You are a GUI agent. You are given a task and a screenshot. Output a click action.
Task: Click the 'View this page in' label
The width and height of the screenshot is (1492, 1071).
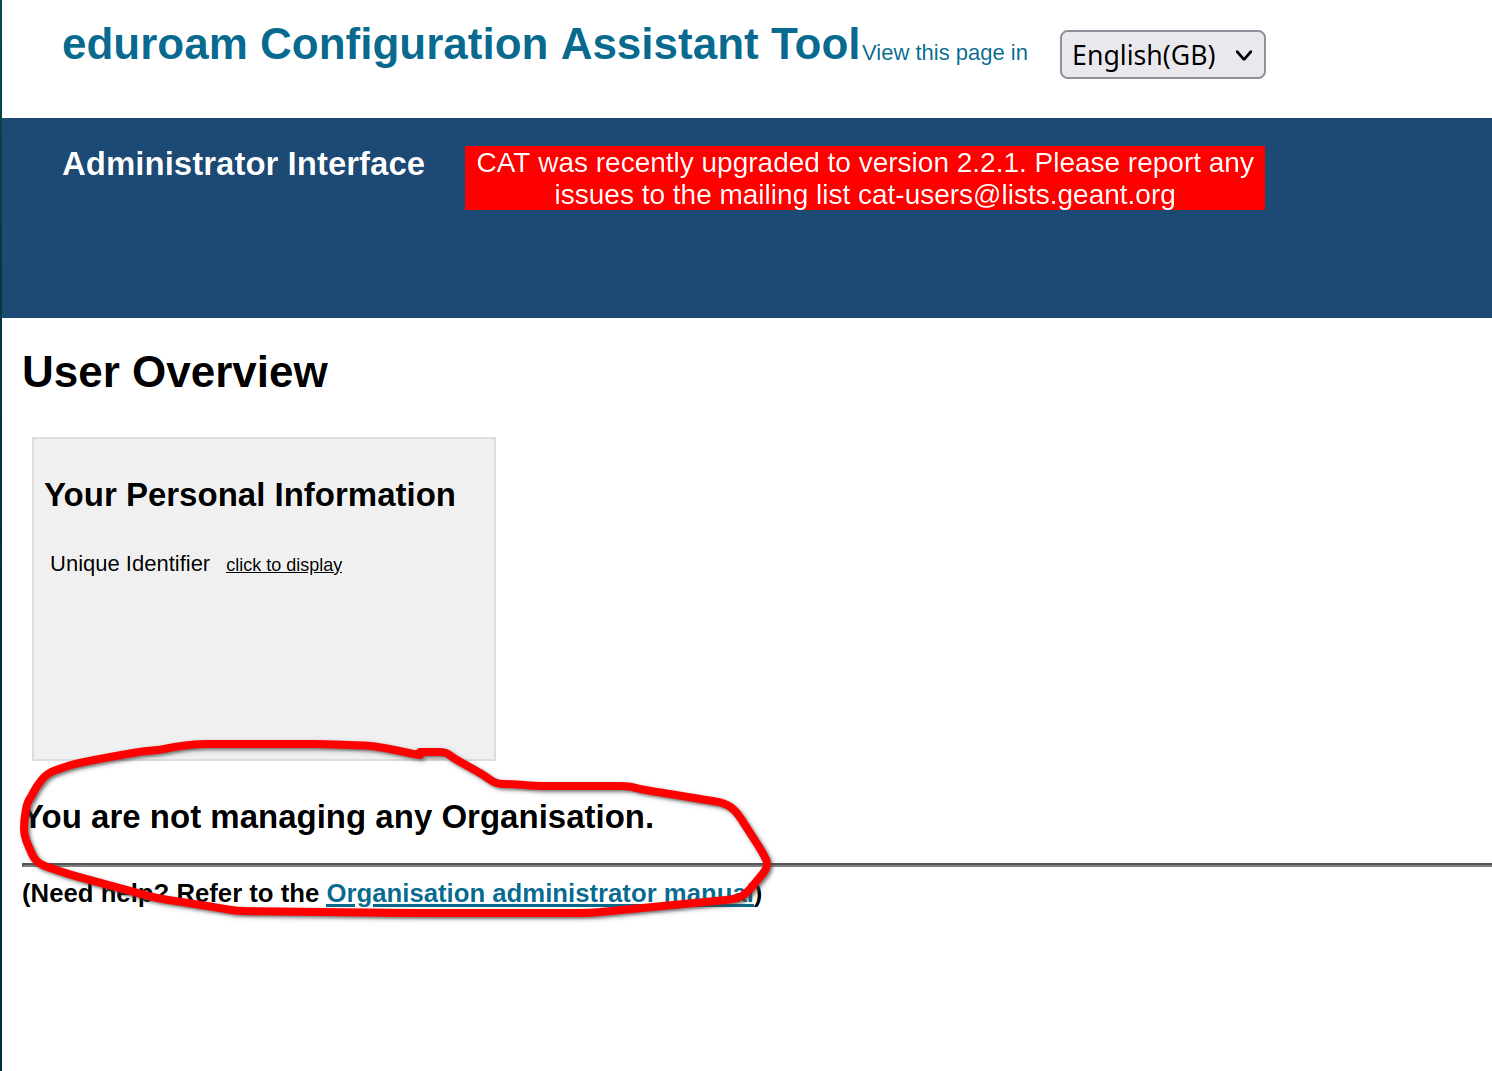click(945, 53)
